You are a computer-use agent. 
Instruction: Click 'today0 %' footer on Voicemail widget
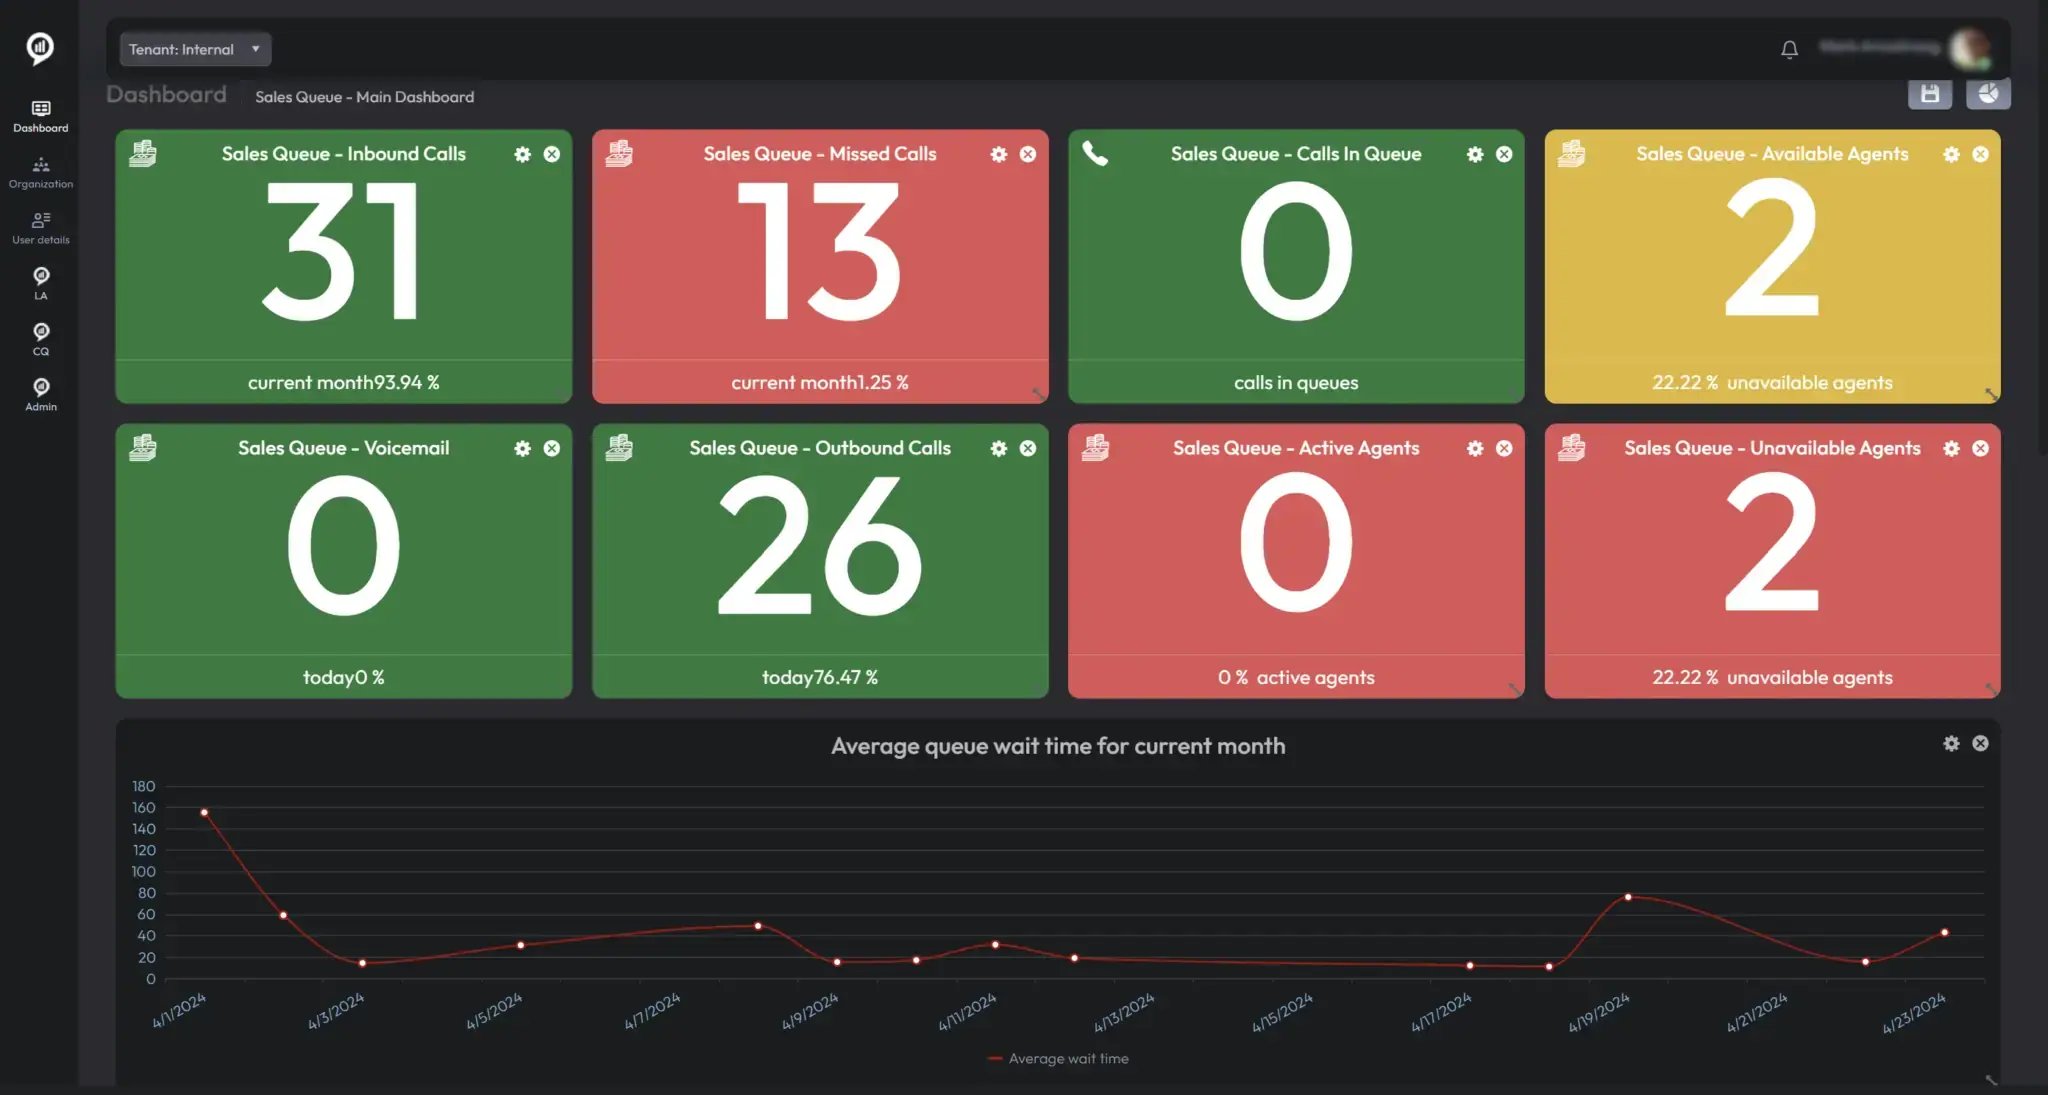coord(343,677)
